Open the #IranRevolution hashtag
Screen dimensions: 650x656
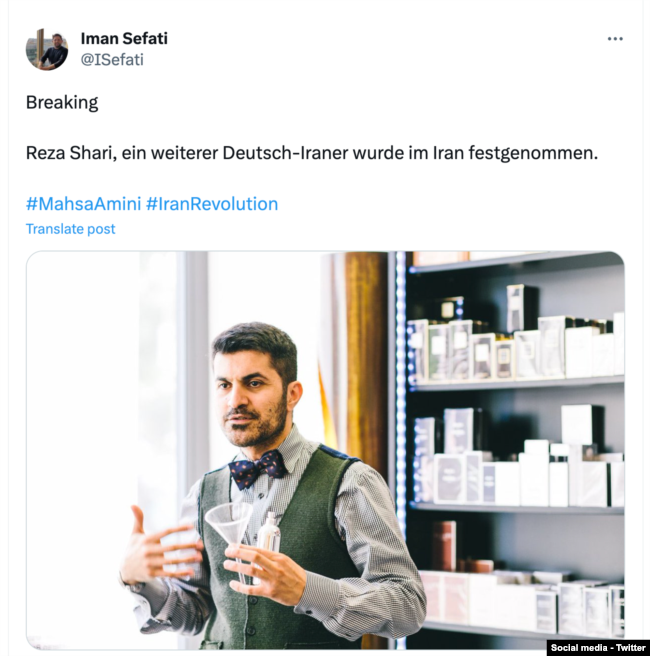[x=212, y=204]
